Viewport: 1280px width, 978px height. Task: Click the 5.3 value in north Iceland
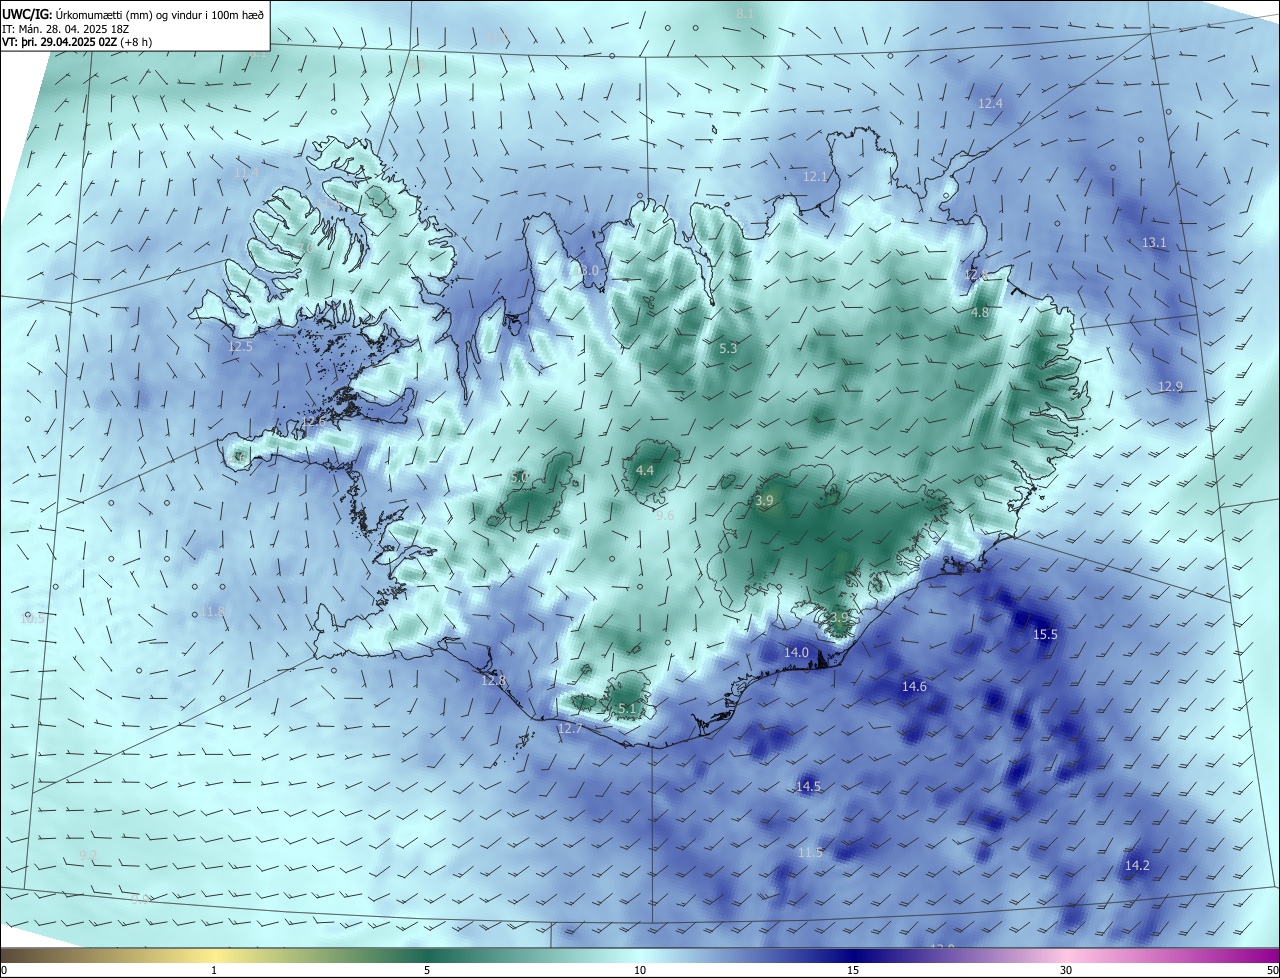click(x=728, y=349)
